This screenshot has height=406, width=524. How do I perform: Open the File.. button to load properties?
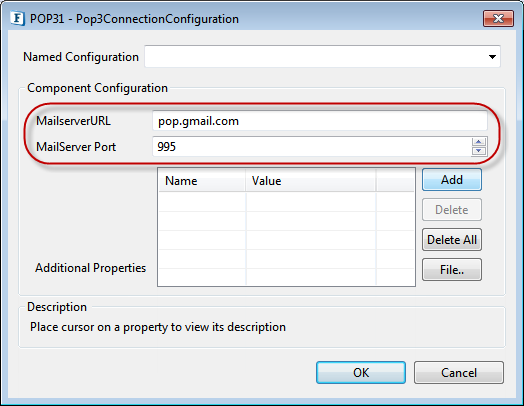pyautogui.click(x=451, y=269)
